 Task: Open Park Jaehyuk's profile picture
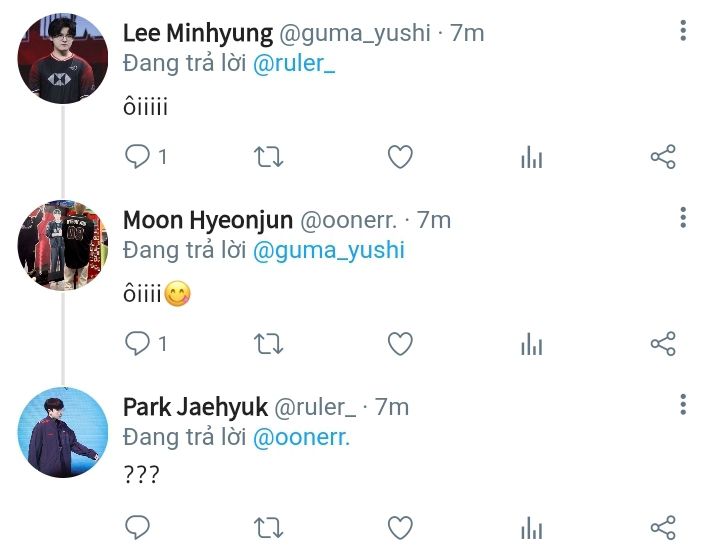[63, 432]
